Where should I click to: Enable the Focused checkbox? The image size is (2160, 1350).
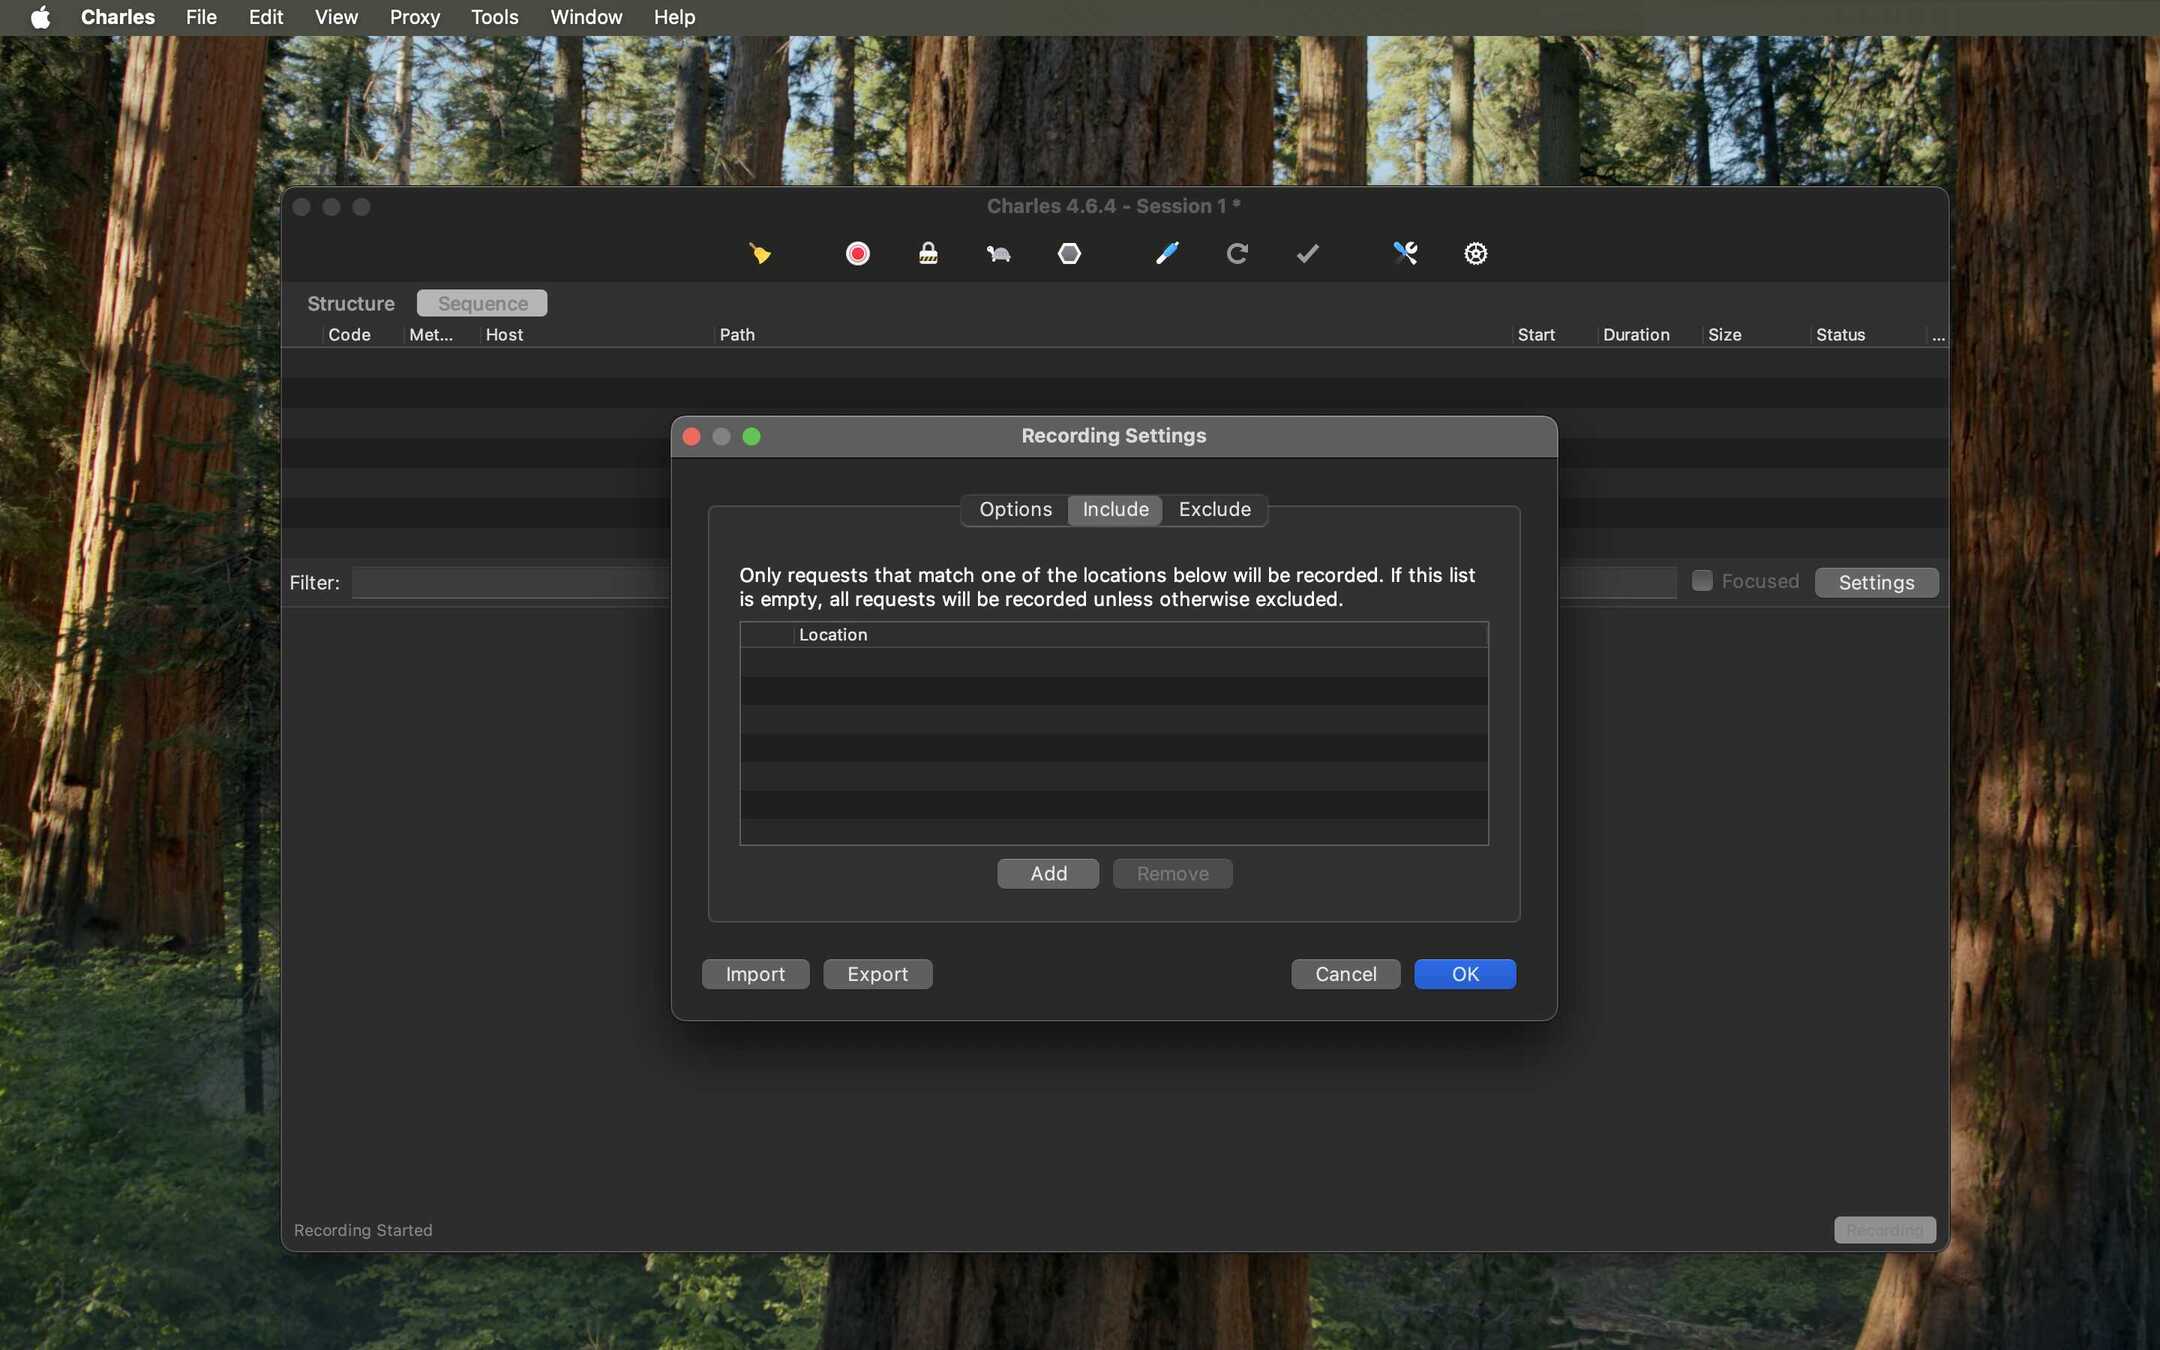(1702, 581)
